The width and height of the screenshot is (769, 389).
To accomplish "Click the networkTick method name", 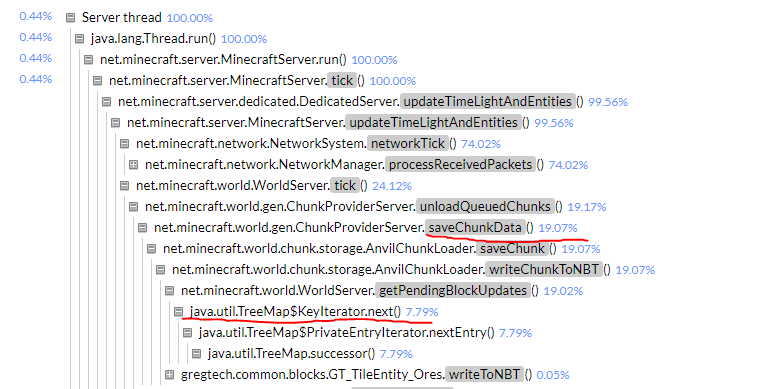I will coord(408,143).
